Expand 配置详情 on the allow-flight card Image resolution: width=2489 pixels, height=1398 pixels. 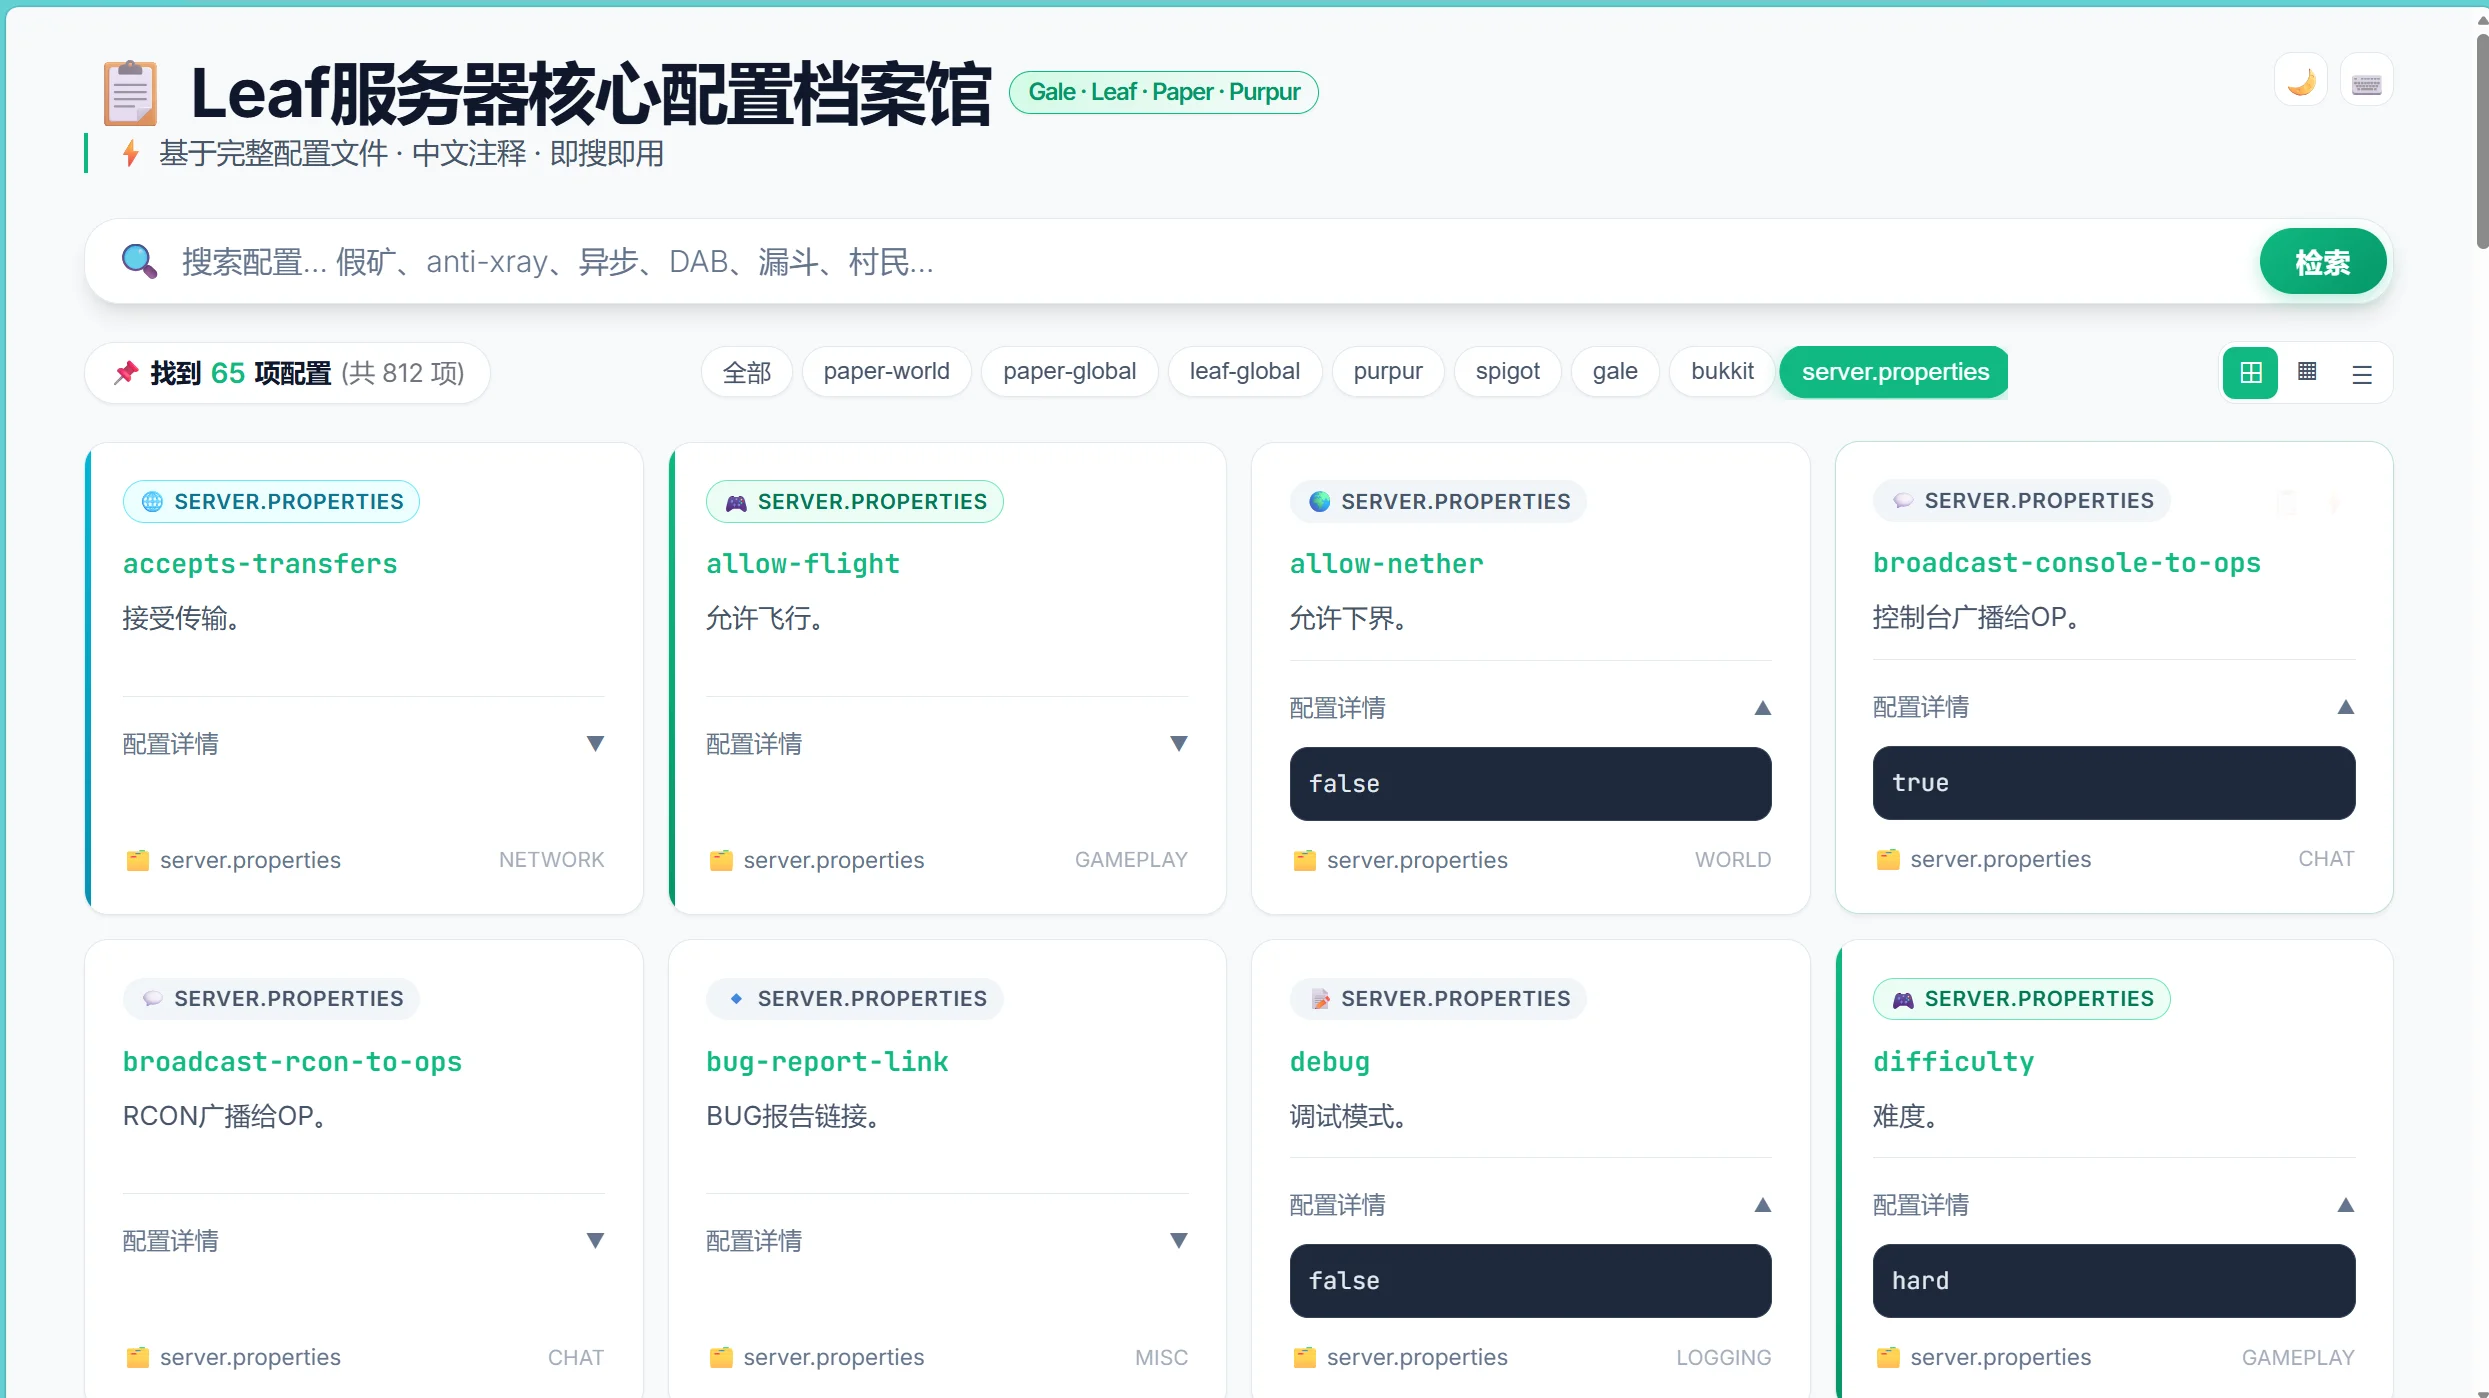pos(947,744)
